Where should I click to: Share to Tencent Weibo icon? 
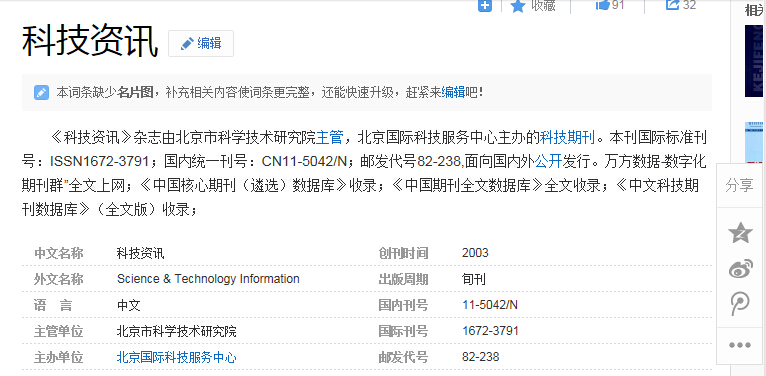740,304
